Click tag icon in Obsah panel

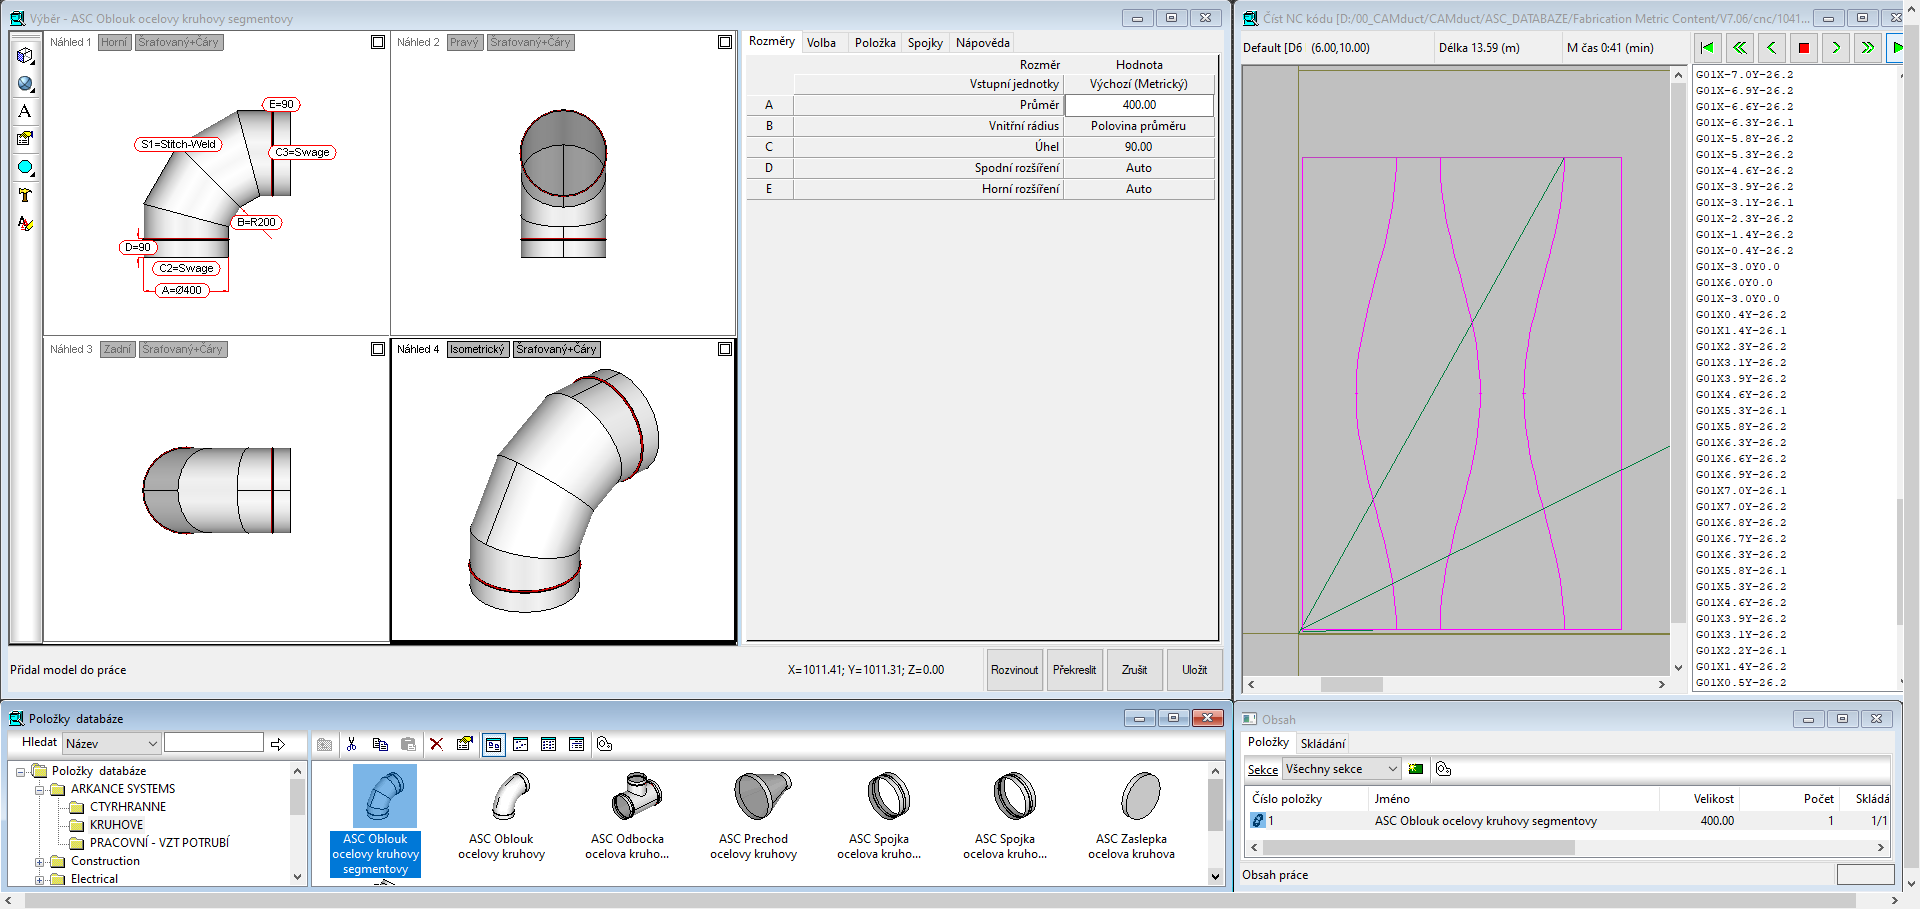(1443, 769)
